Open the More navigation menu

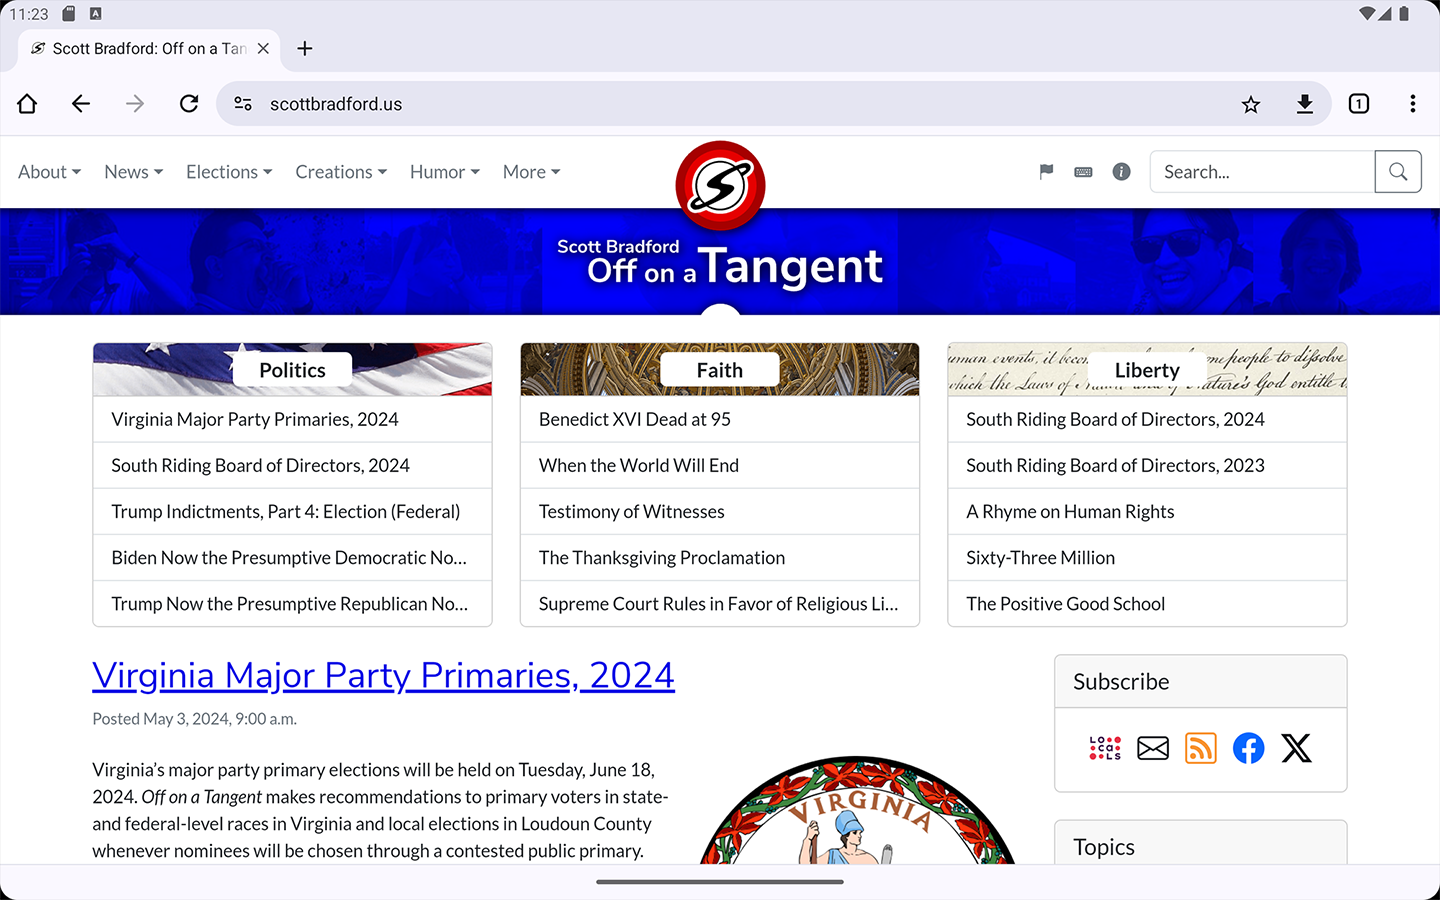[x=531, y=172]
